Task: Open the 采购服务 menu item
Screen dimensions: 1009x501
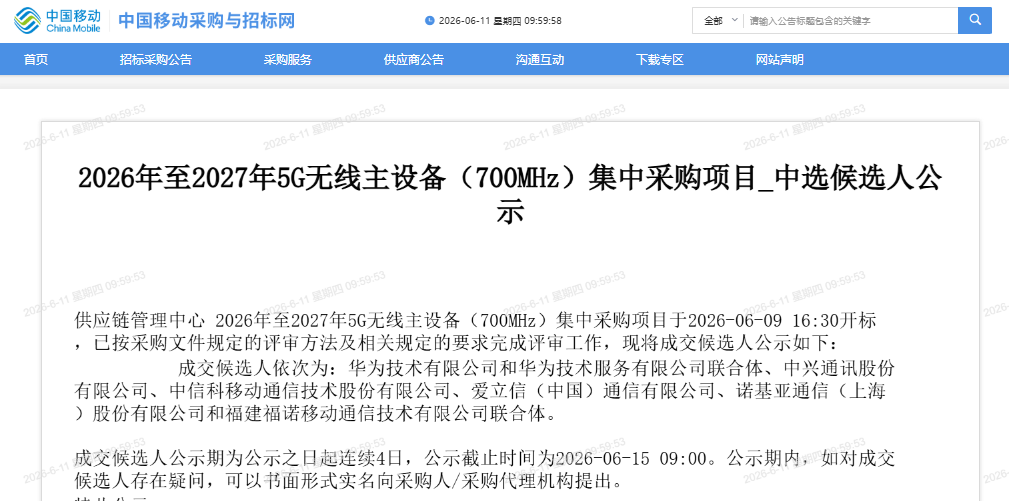Action: pos(288,60)
